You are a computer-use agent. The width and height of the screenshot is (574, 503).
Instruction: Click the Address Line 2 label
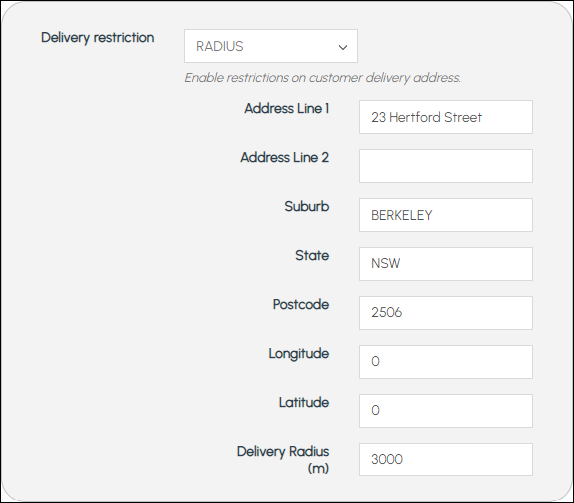click(x=284, y=157)
